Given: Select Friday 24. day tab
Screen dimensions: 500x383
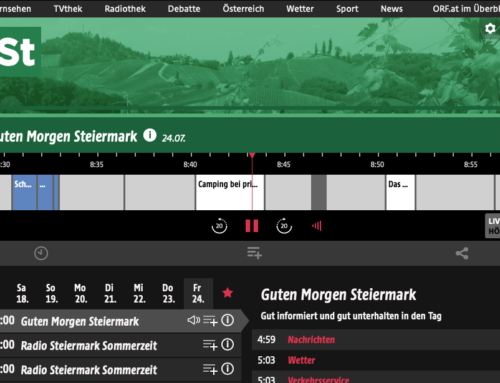Looking at the screenshot, I should pos(198,293).
